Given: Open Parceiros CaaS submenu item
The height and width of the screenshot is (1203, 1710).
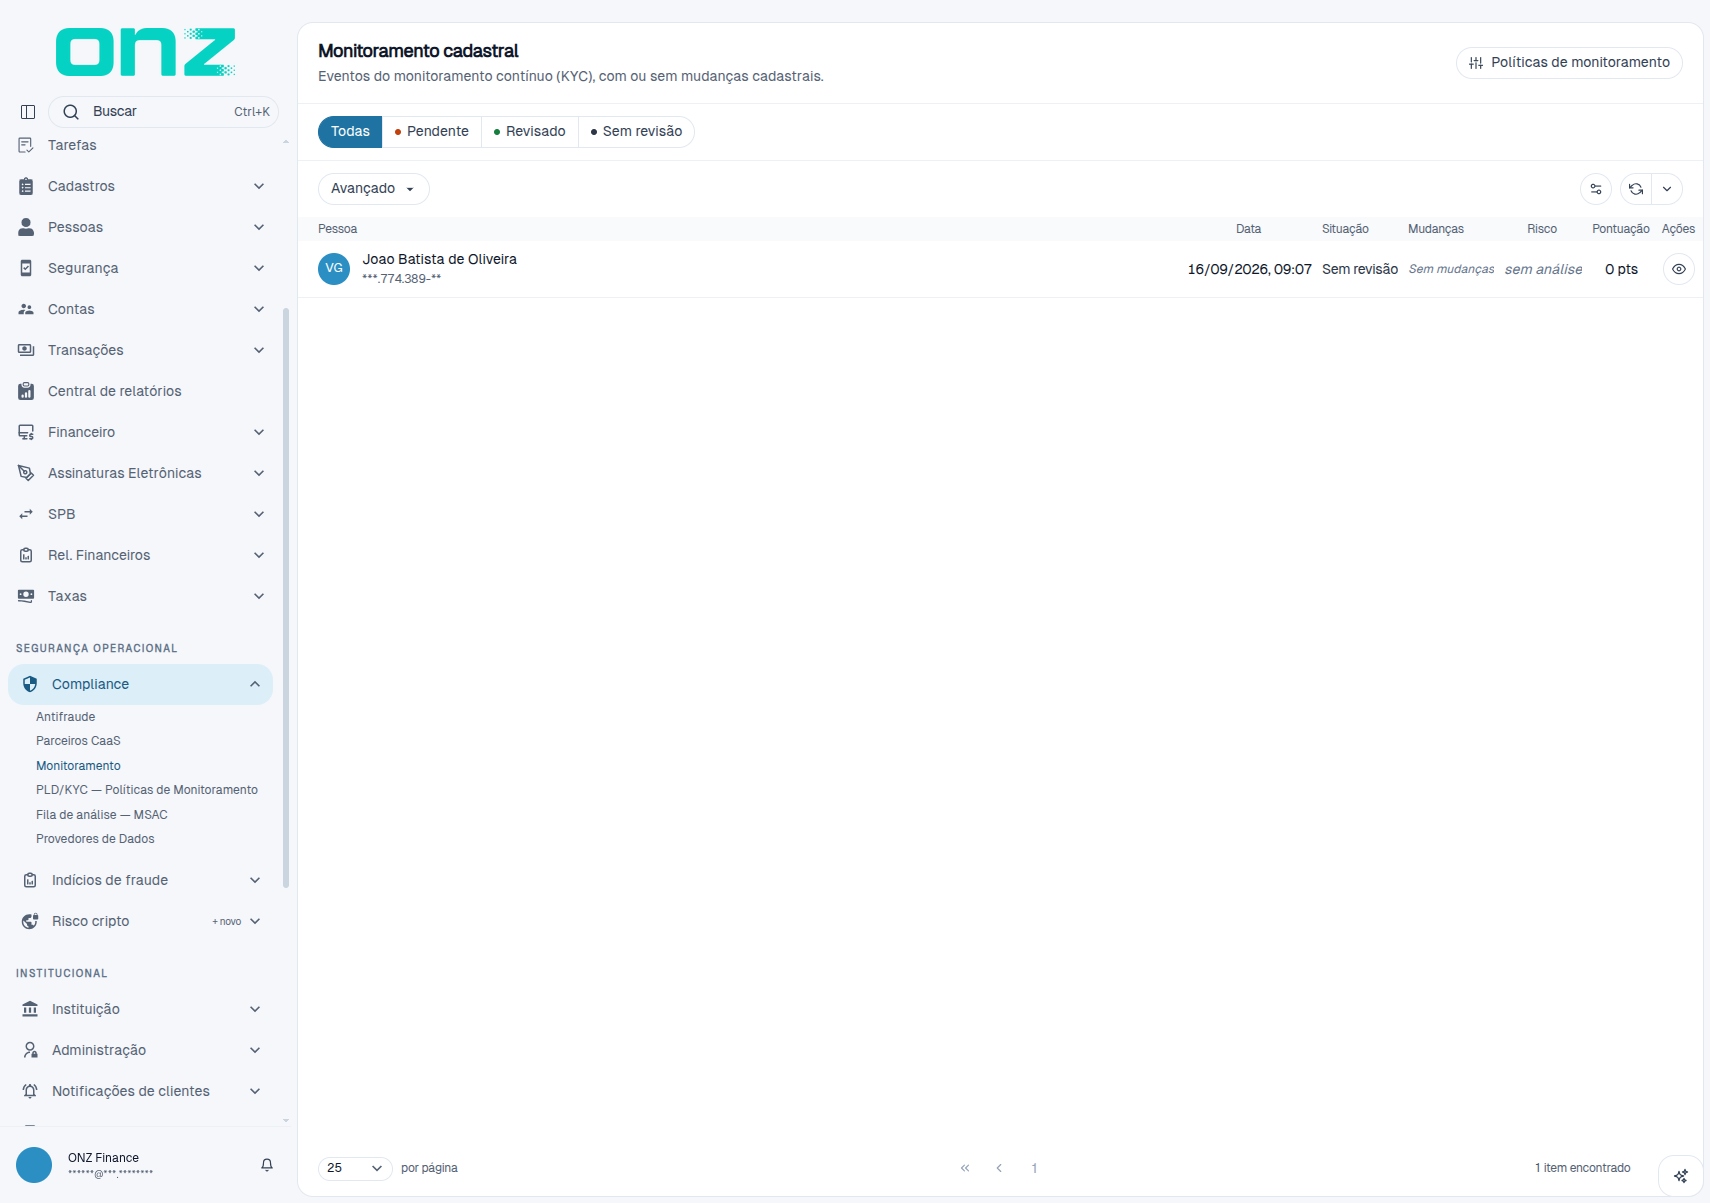Looking at the screenshot, I should (78, 741).
